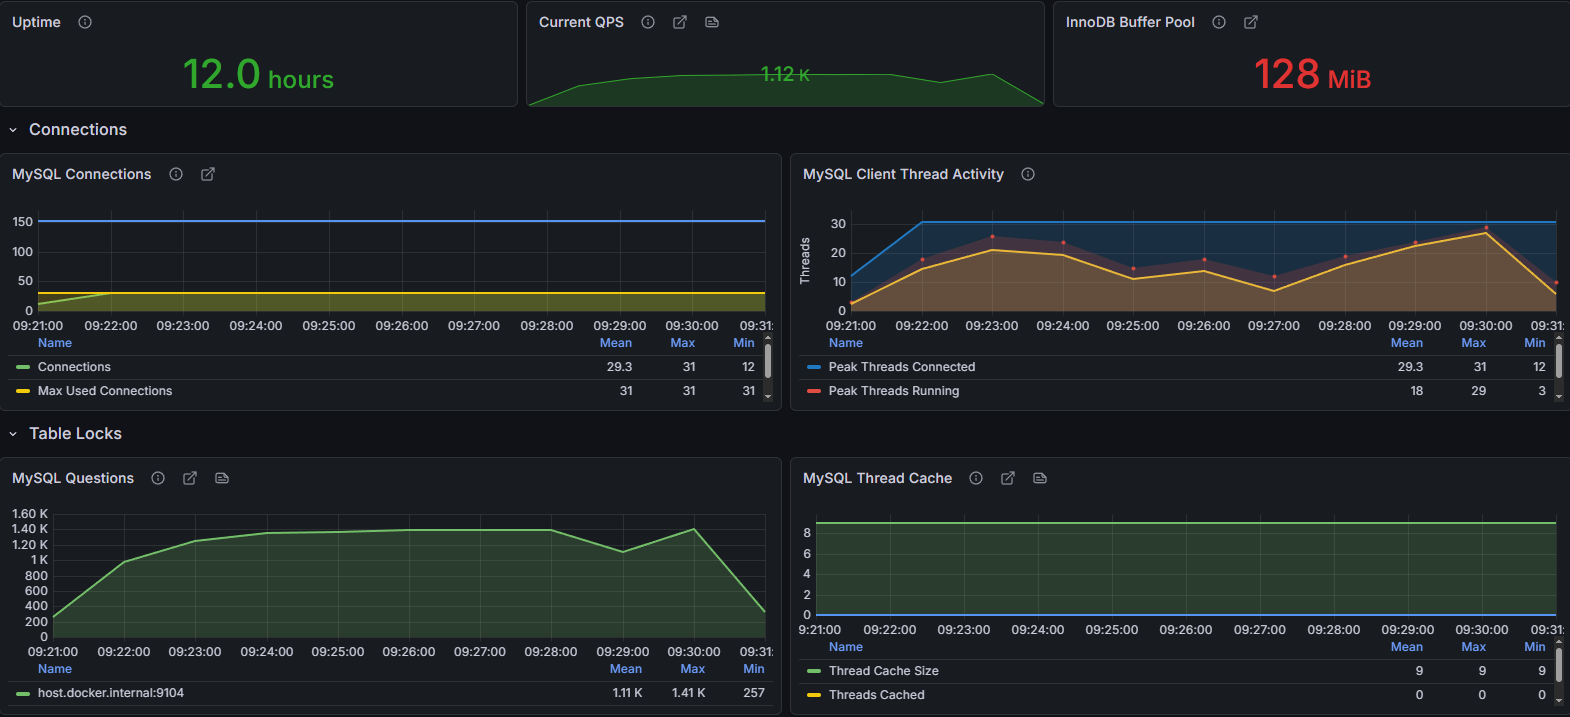Open the Uptime panel info icon

(85, 22)
